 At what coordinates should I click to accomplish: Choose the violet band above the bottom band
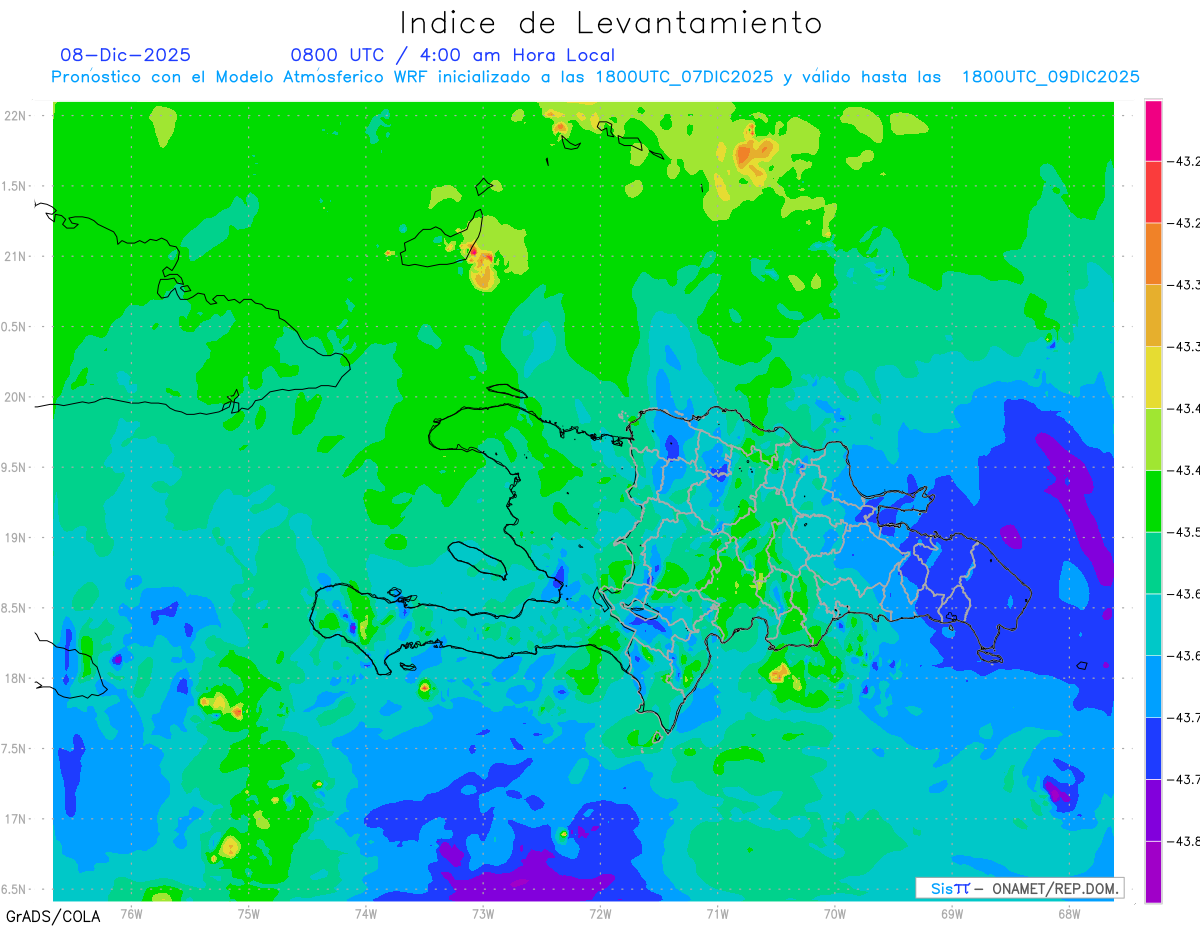point(1153,810)
